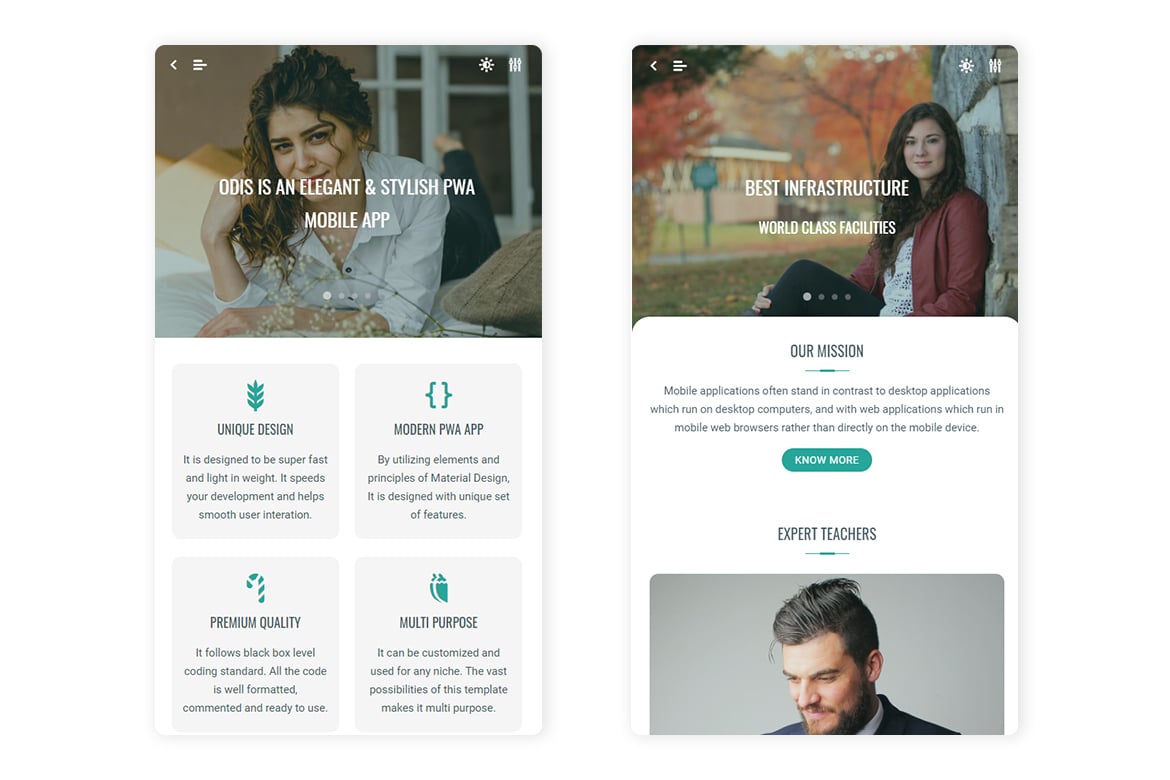Open the Unique Design card heading
Screen dimensions: 1170x780
[255, 429]
